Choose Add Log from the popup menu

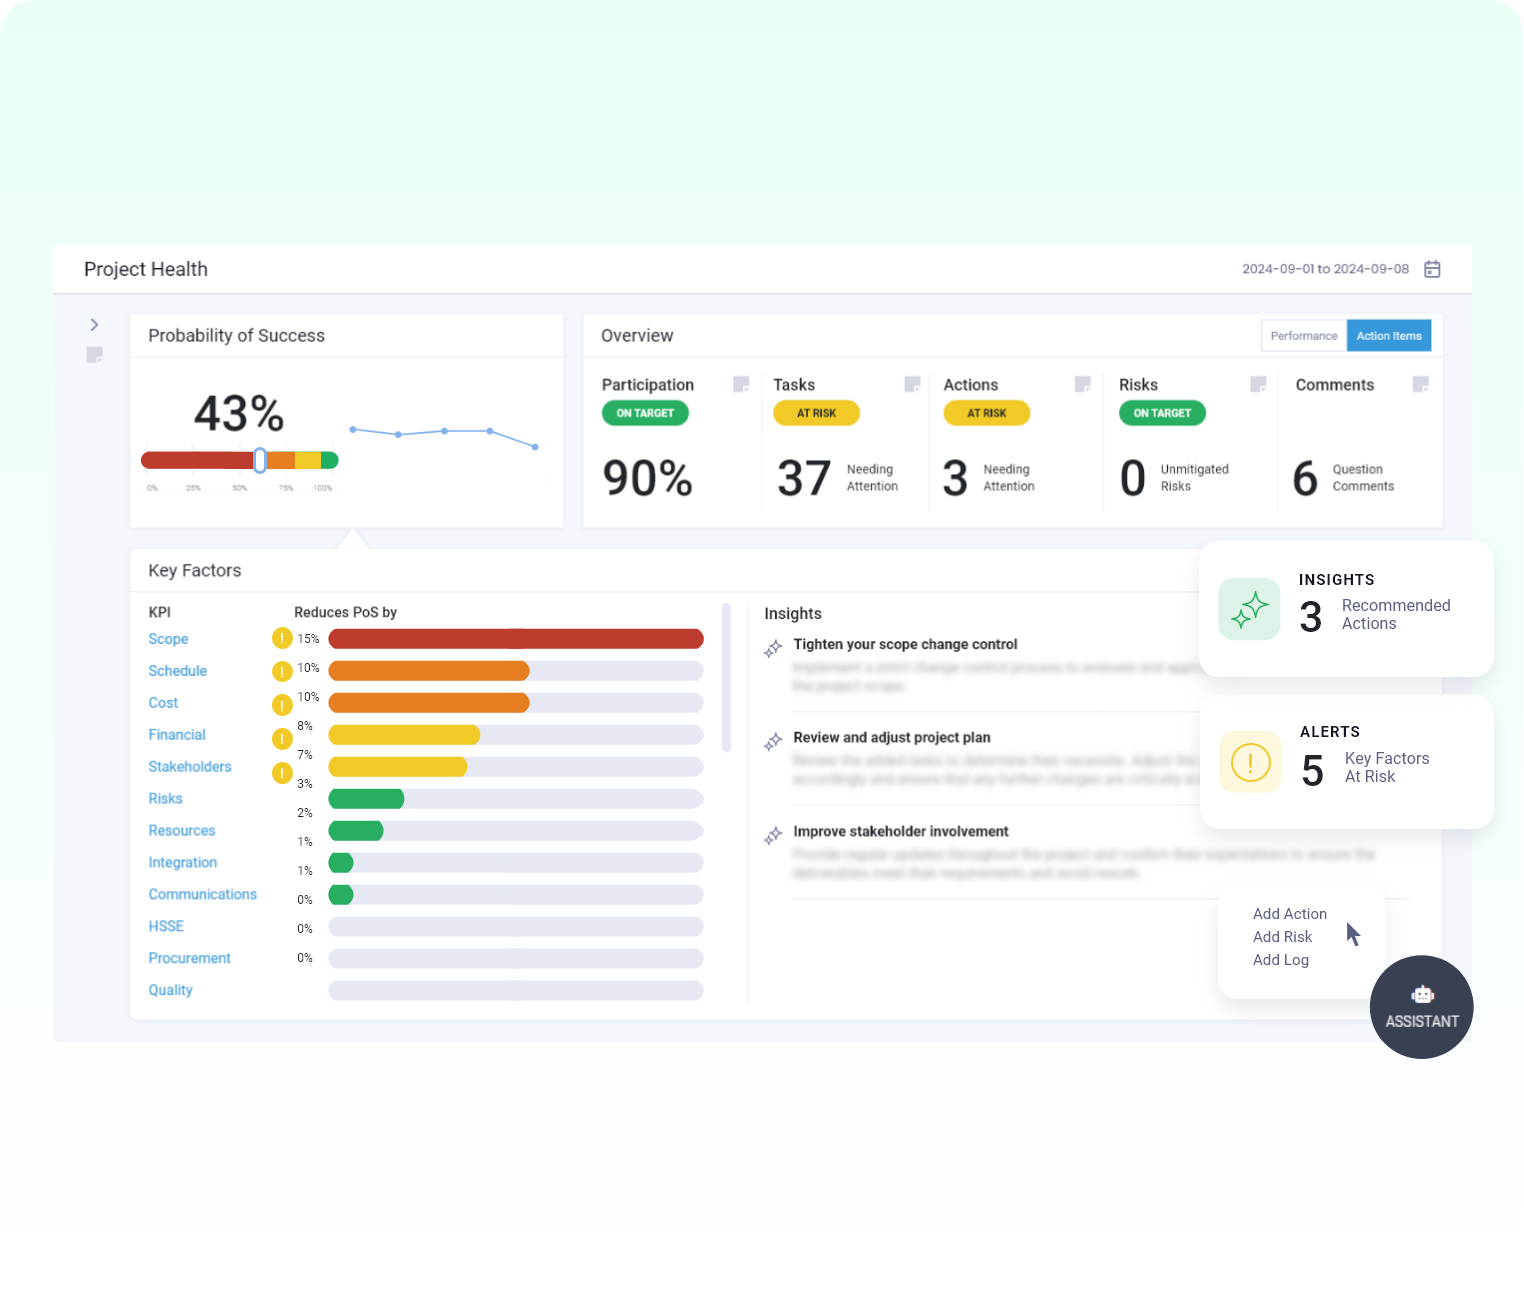(1281, 960)
